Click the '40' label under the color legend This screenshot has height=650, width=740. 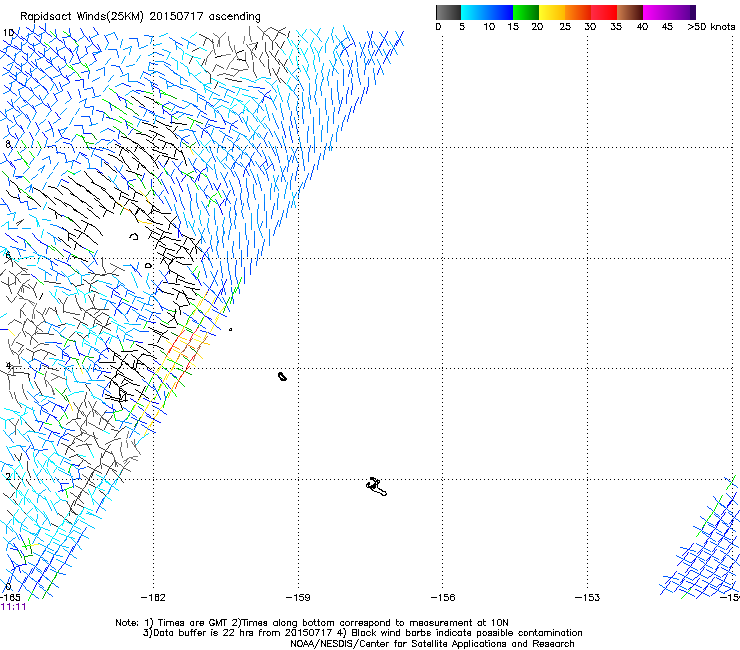(x=642, y=27)
